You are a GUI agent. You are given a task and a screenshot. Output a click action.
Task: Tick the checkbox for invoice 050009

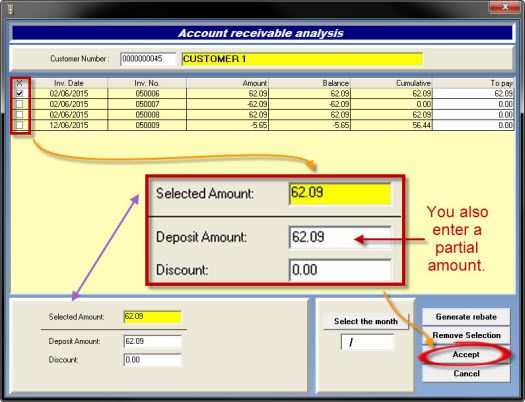point(19,125)
